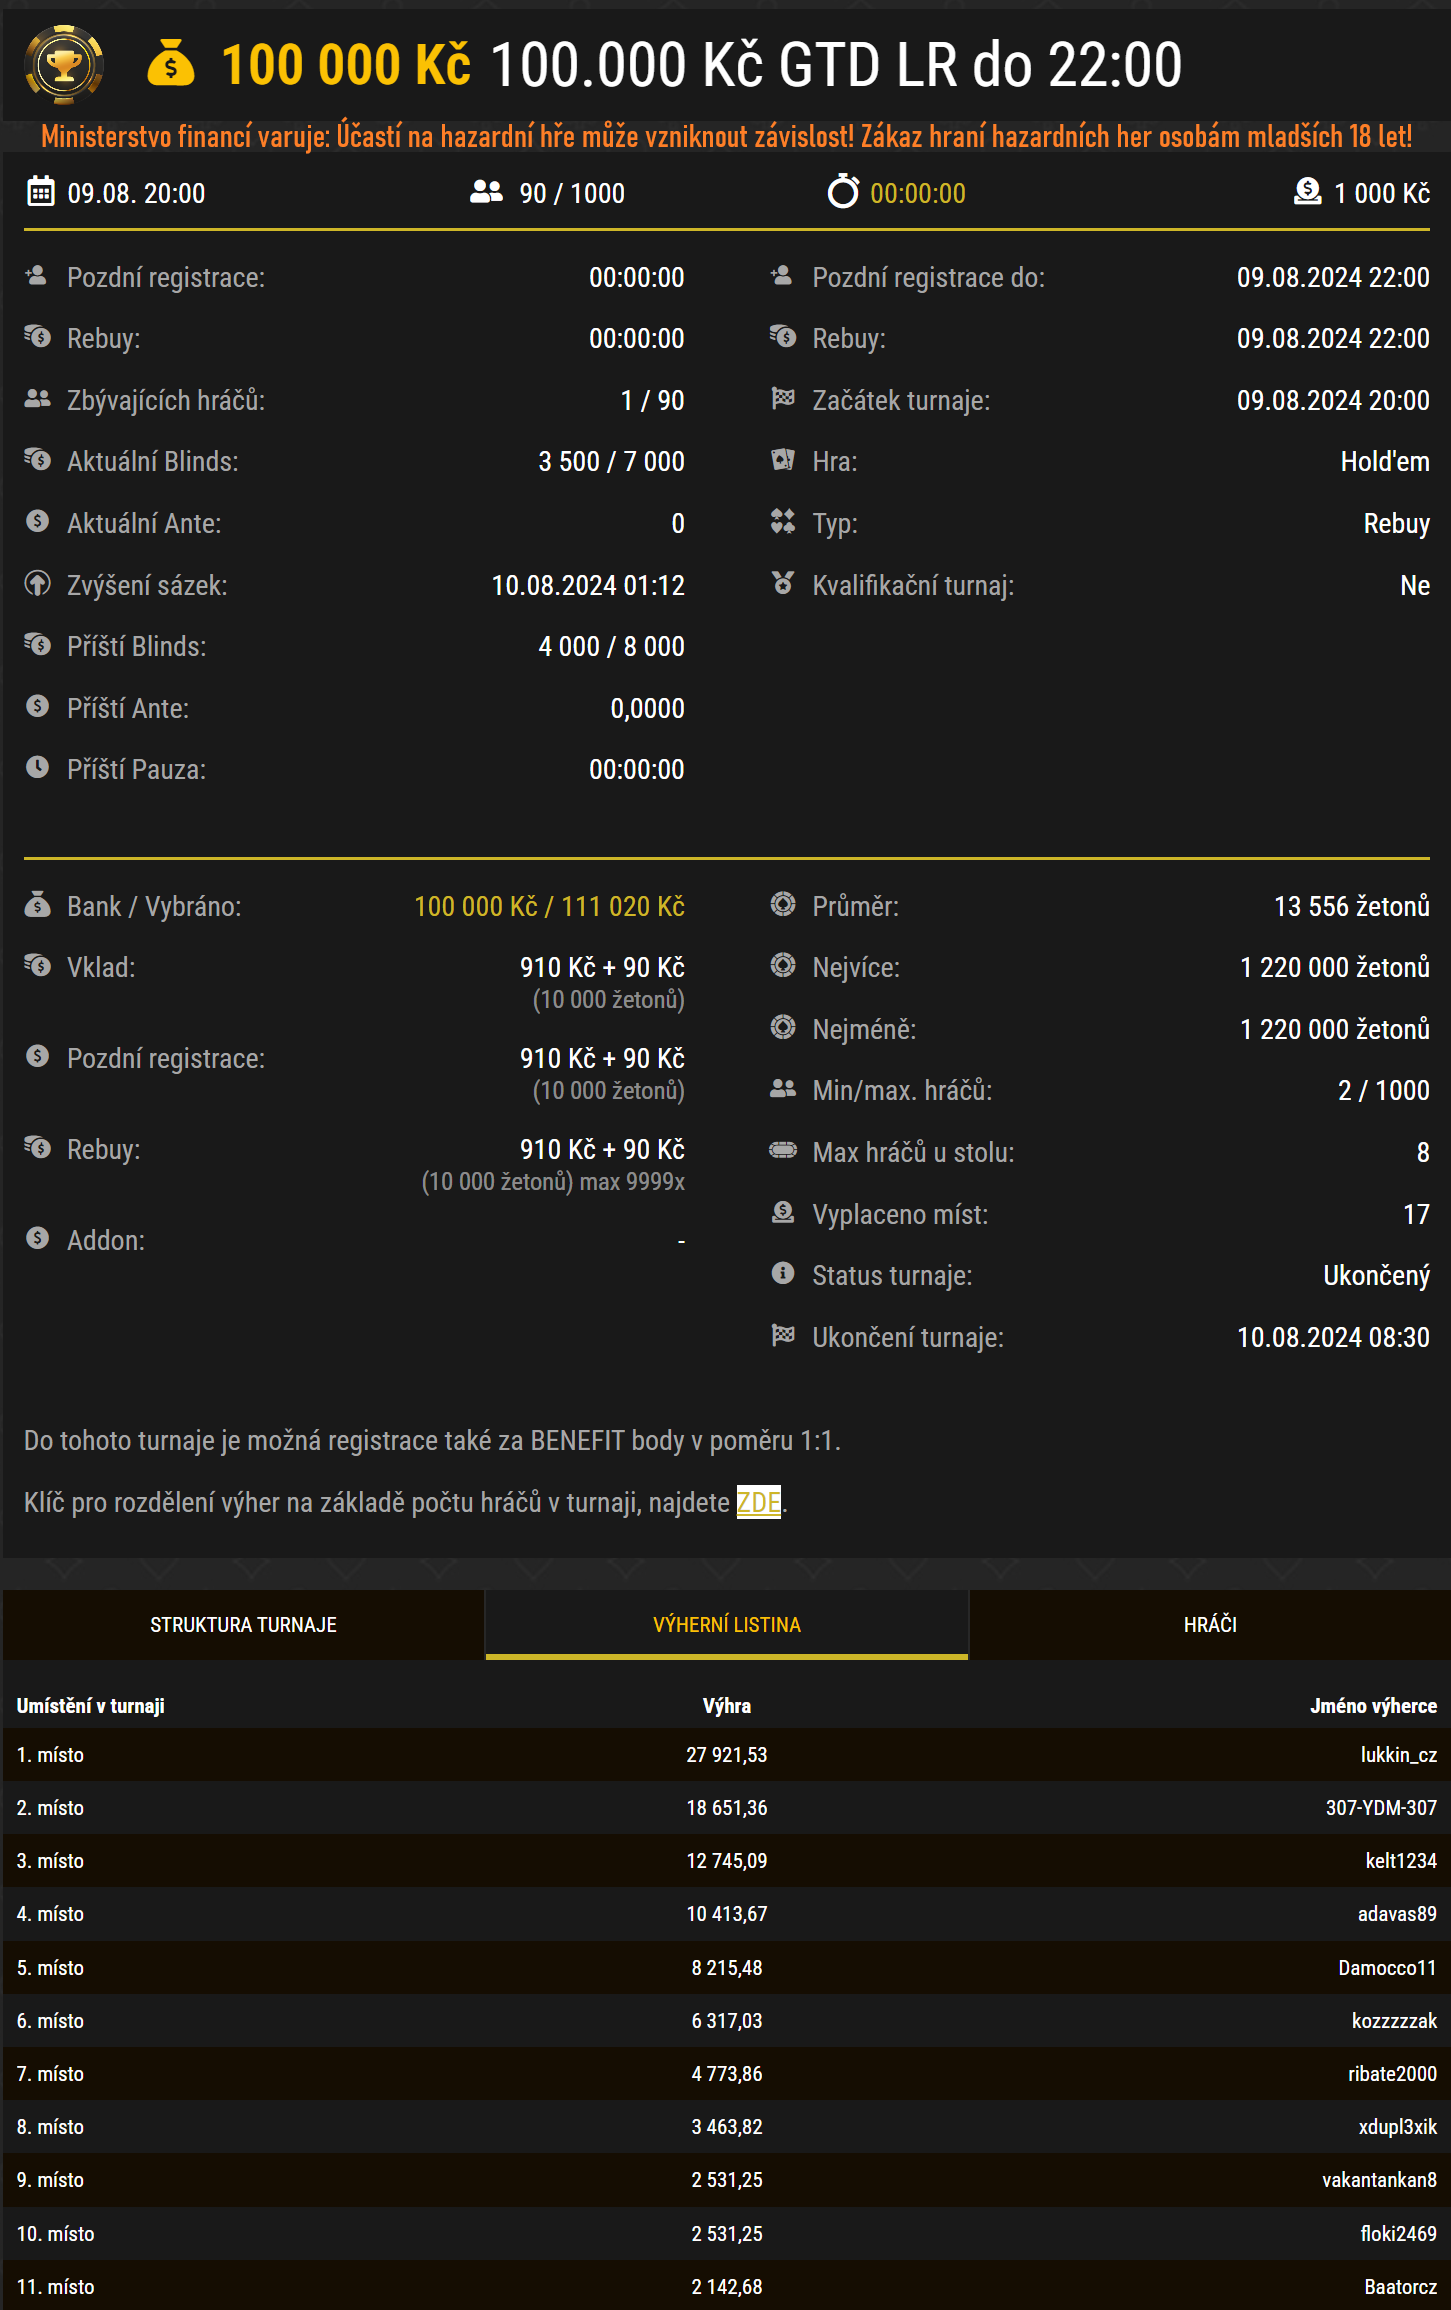The image size is (1451, 2310).
Task: Follow the ZDE payout key link
Action: (x=758, y=1502)
